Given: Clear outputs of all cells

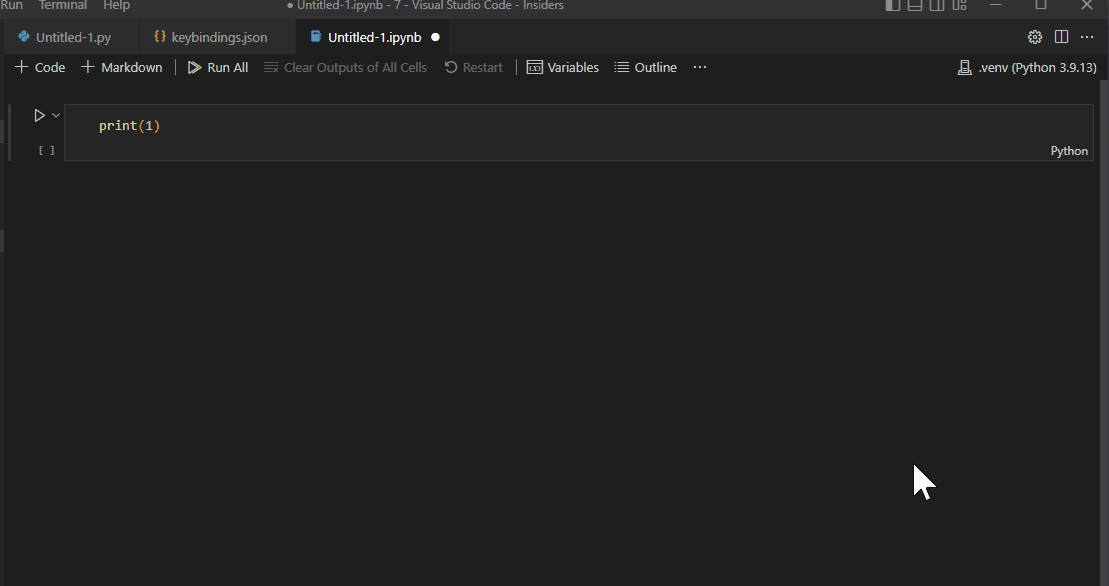Looking at the screenshot, I should coord(345,67).
